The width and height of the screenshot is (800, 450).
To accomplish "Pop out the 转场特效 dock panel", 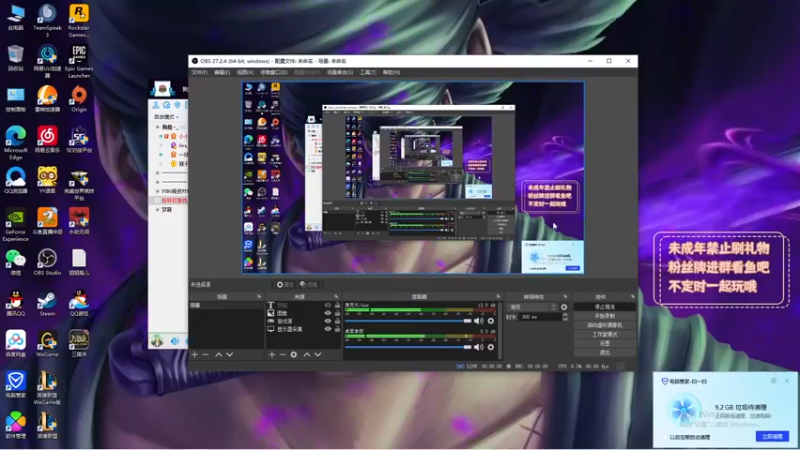I will (565, 296).
